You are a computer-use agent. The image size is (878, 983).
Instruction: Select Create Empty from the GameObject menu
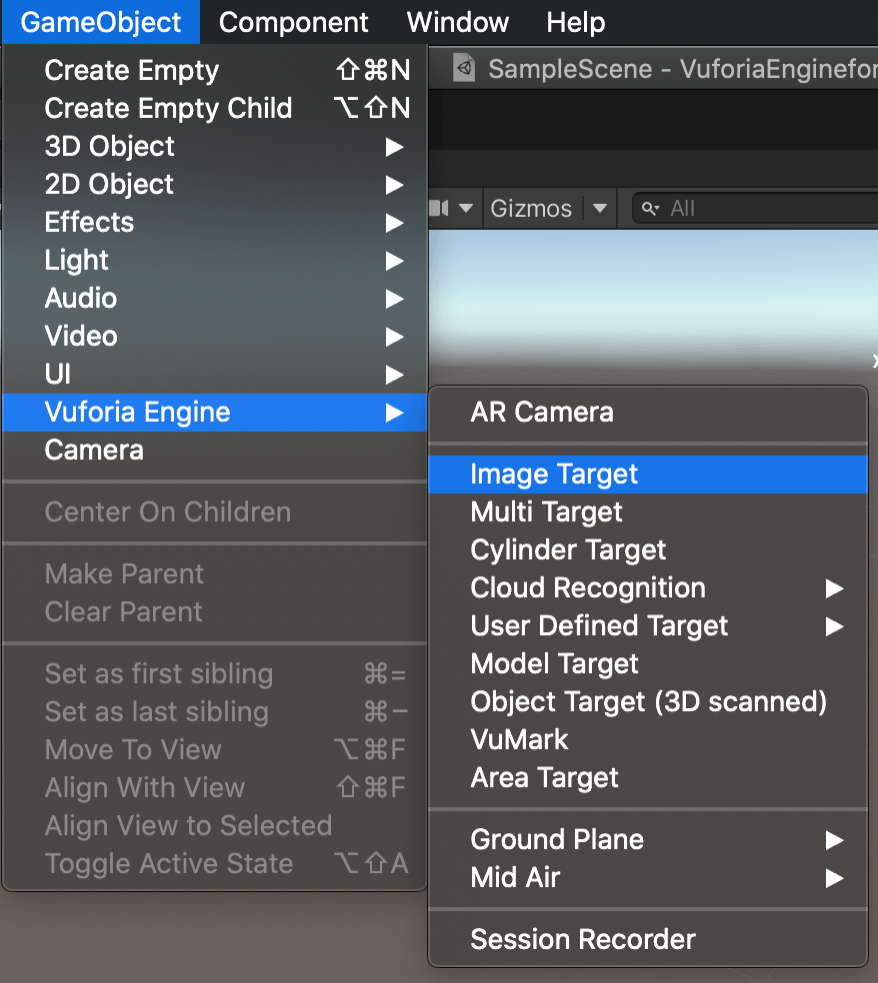[x=131, y=70]
